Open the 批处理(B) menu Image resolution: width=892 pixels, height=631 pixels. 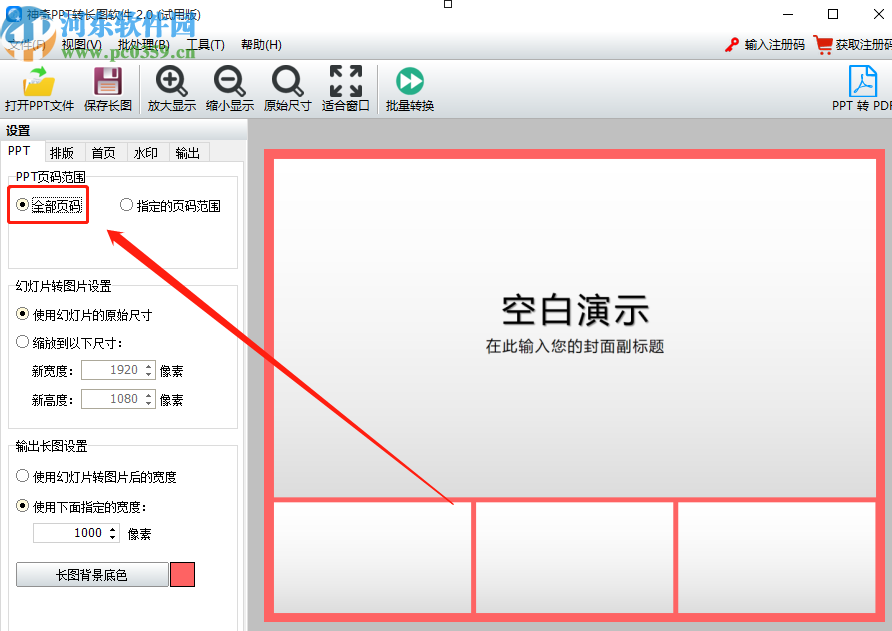[143, 44]
